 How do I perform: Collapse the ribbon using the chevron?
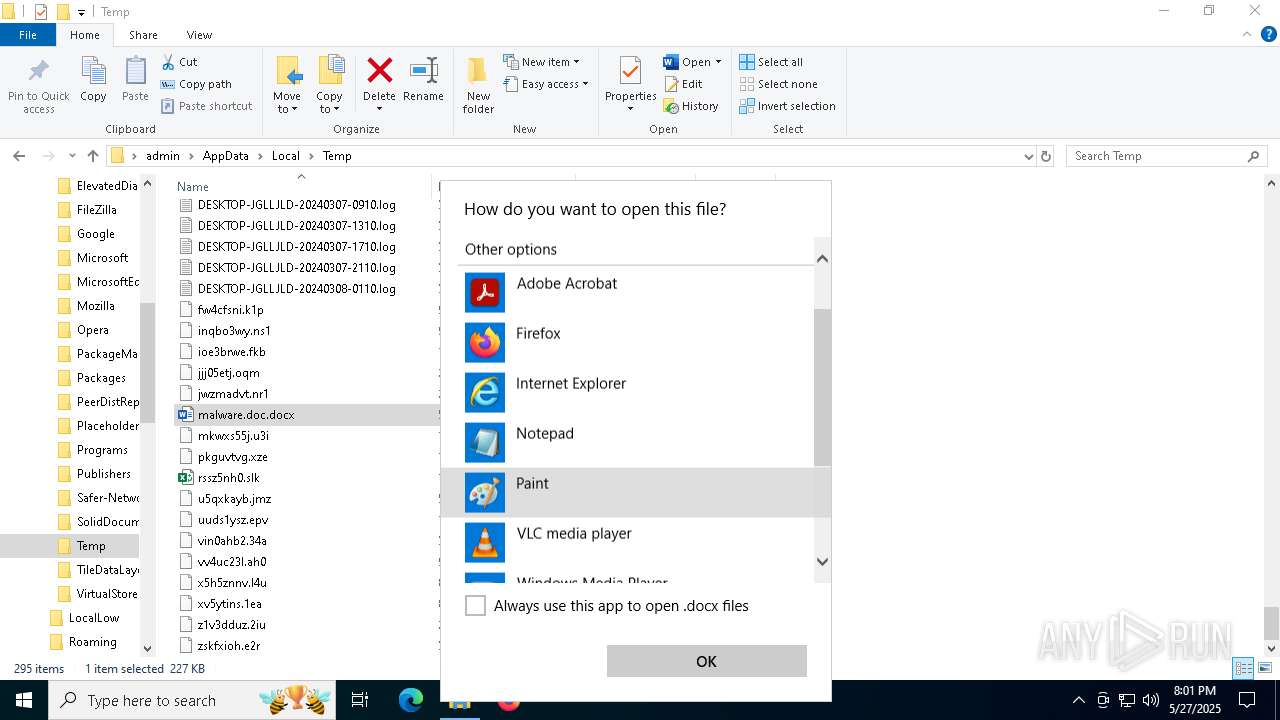pyautogui.click(x=1247, y=34)
